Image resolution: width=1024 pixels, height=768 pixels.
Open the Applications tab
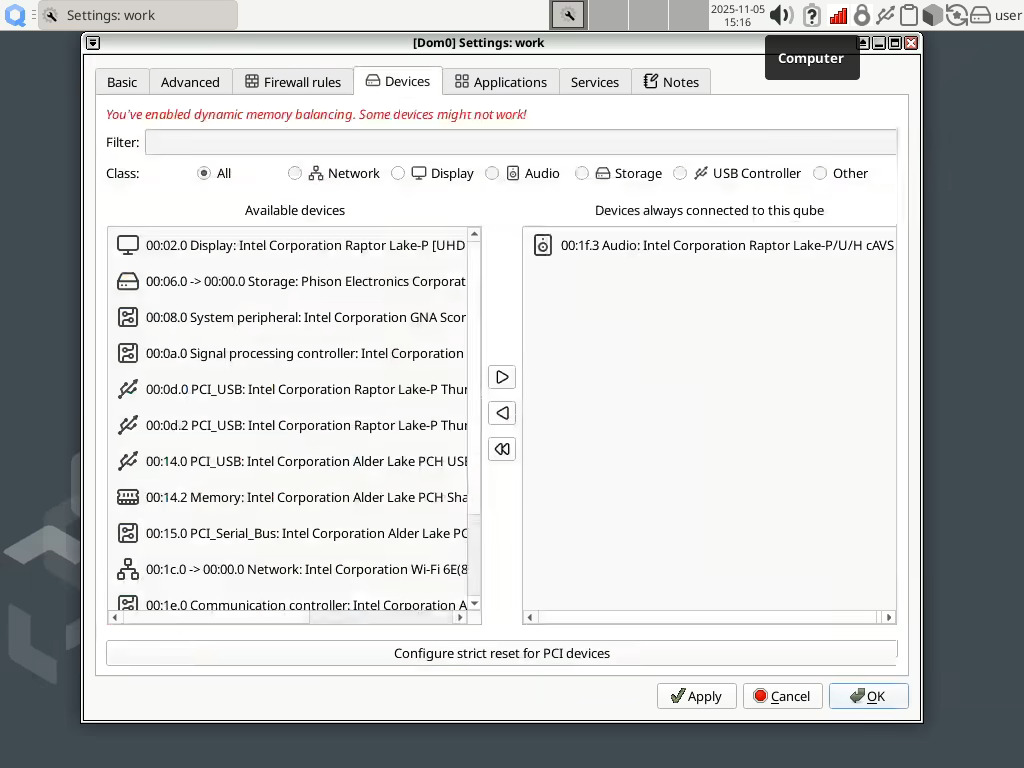point(501,82)
